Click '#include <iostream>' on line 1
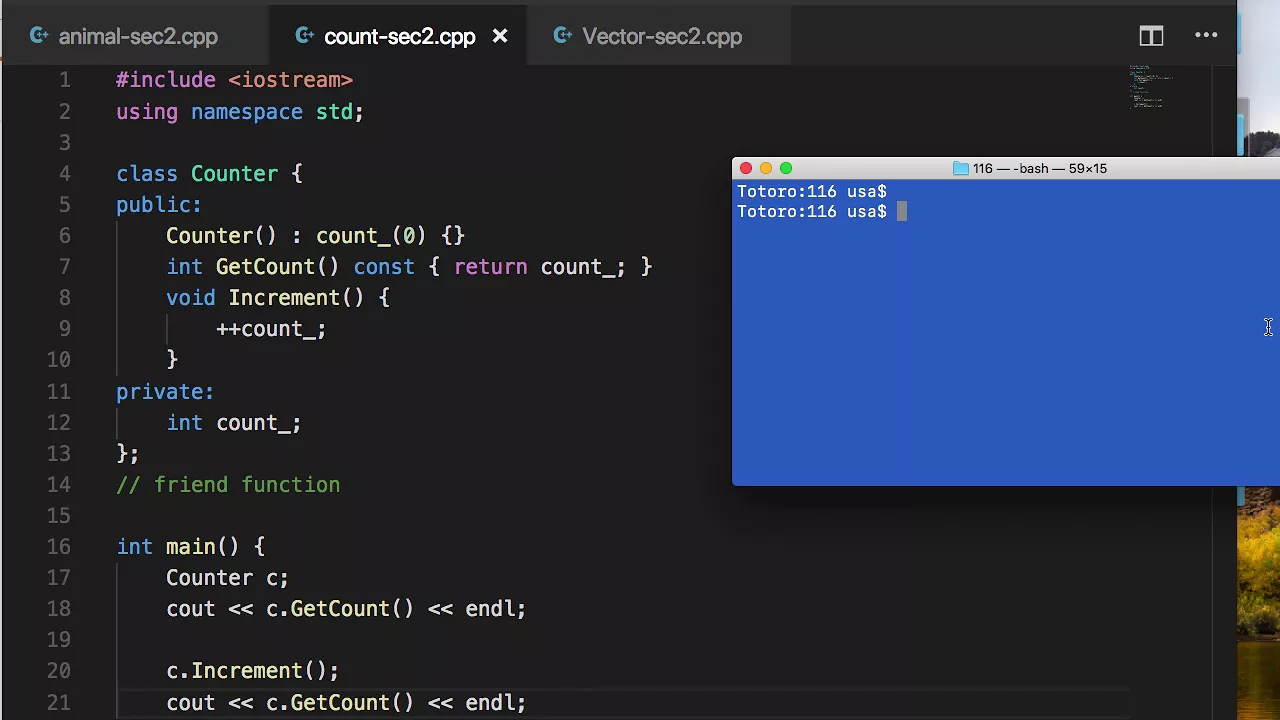Image resolution: width=1280 pixels, height=720 pixels. (234, 80)
